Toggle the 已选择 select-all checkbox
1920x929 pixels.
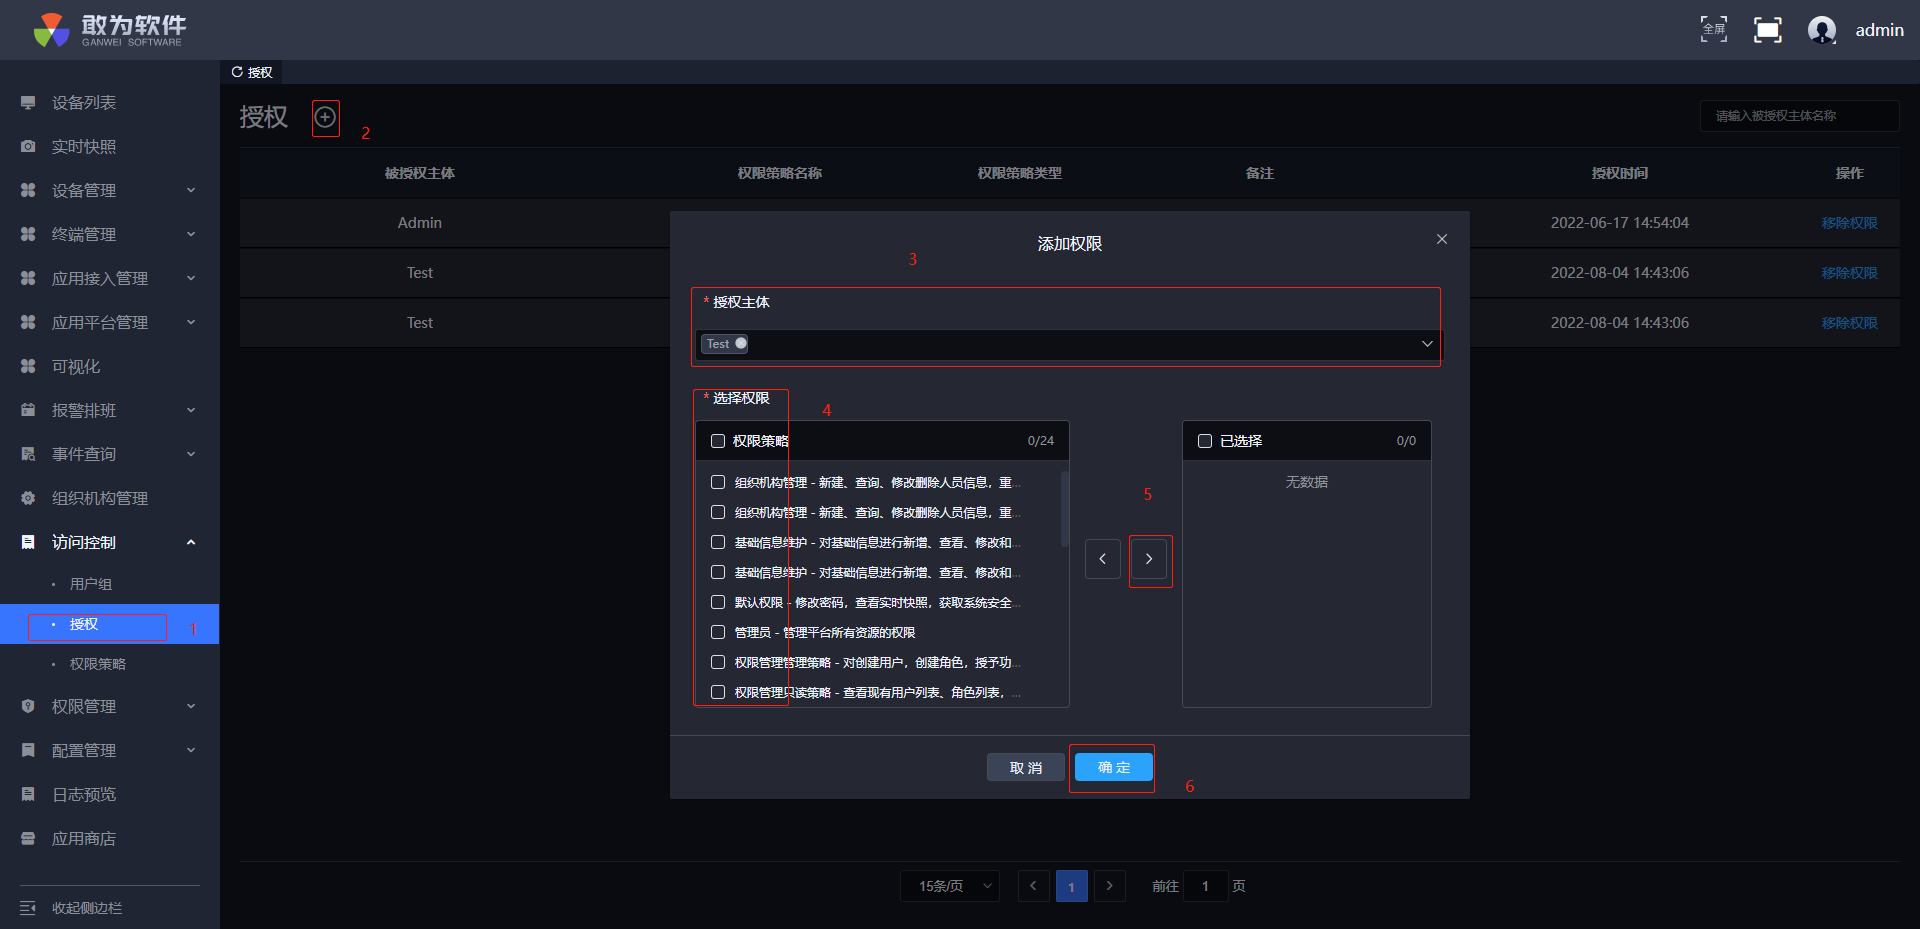click(x=1205, y=441)
